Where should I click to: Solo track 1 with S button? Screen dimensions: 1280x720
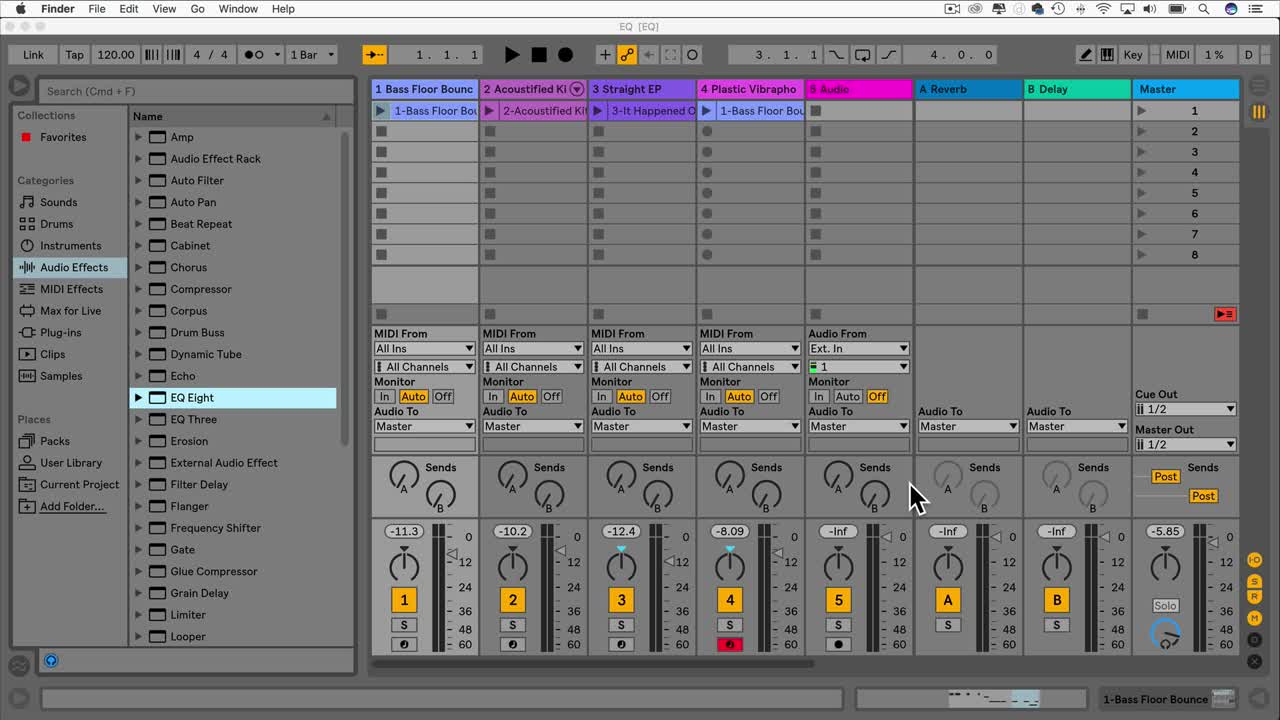pos(404,626)
